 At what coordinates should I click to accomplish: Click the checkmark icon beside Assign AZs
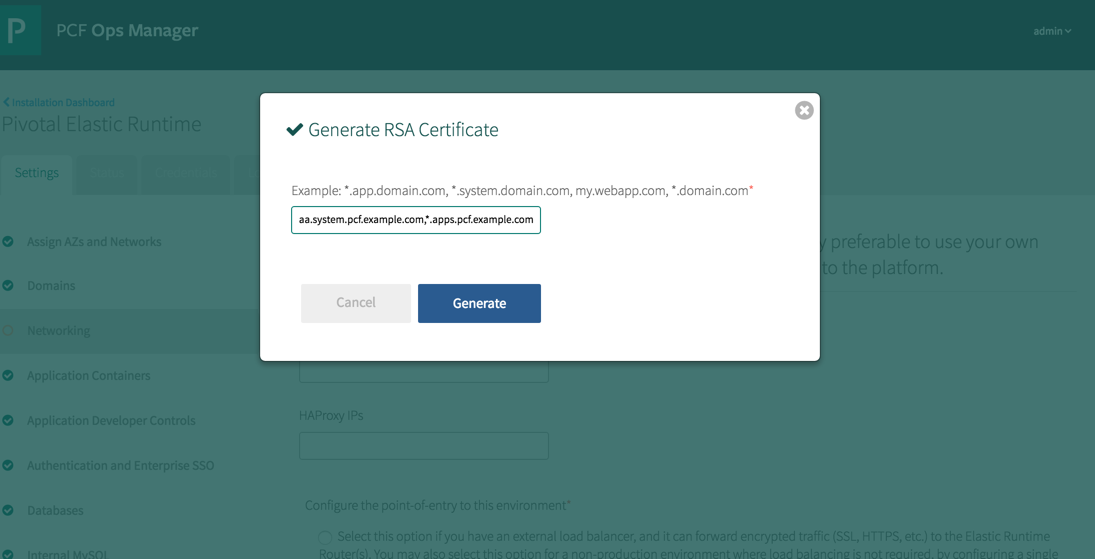(x=8, y=242)
